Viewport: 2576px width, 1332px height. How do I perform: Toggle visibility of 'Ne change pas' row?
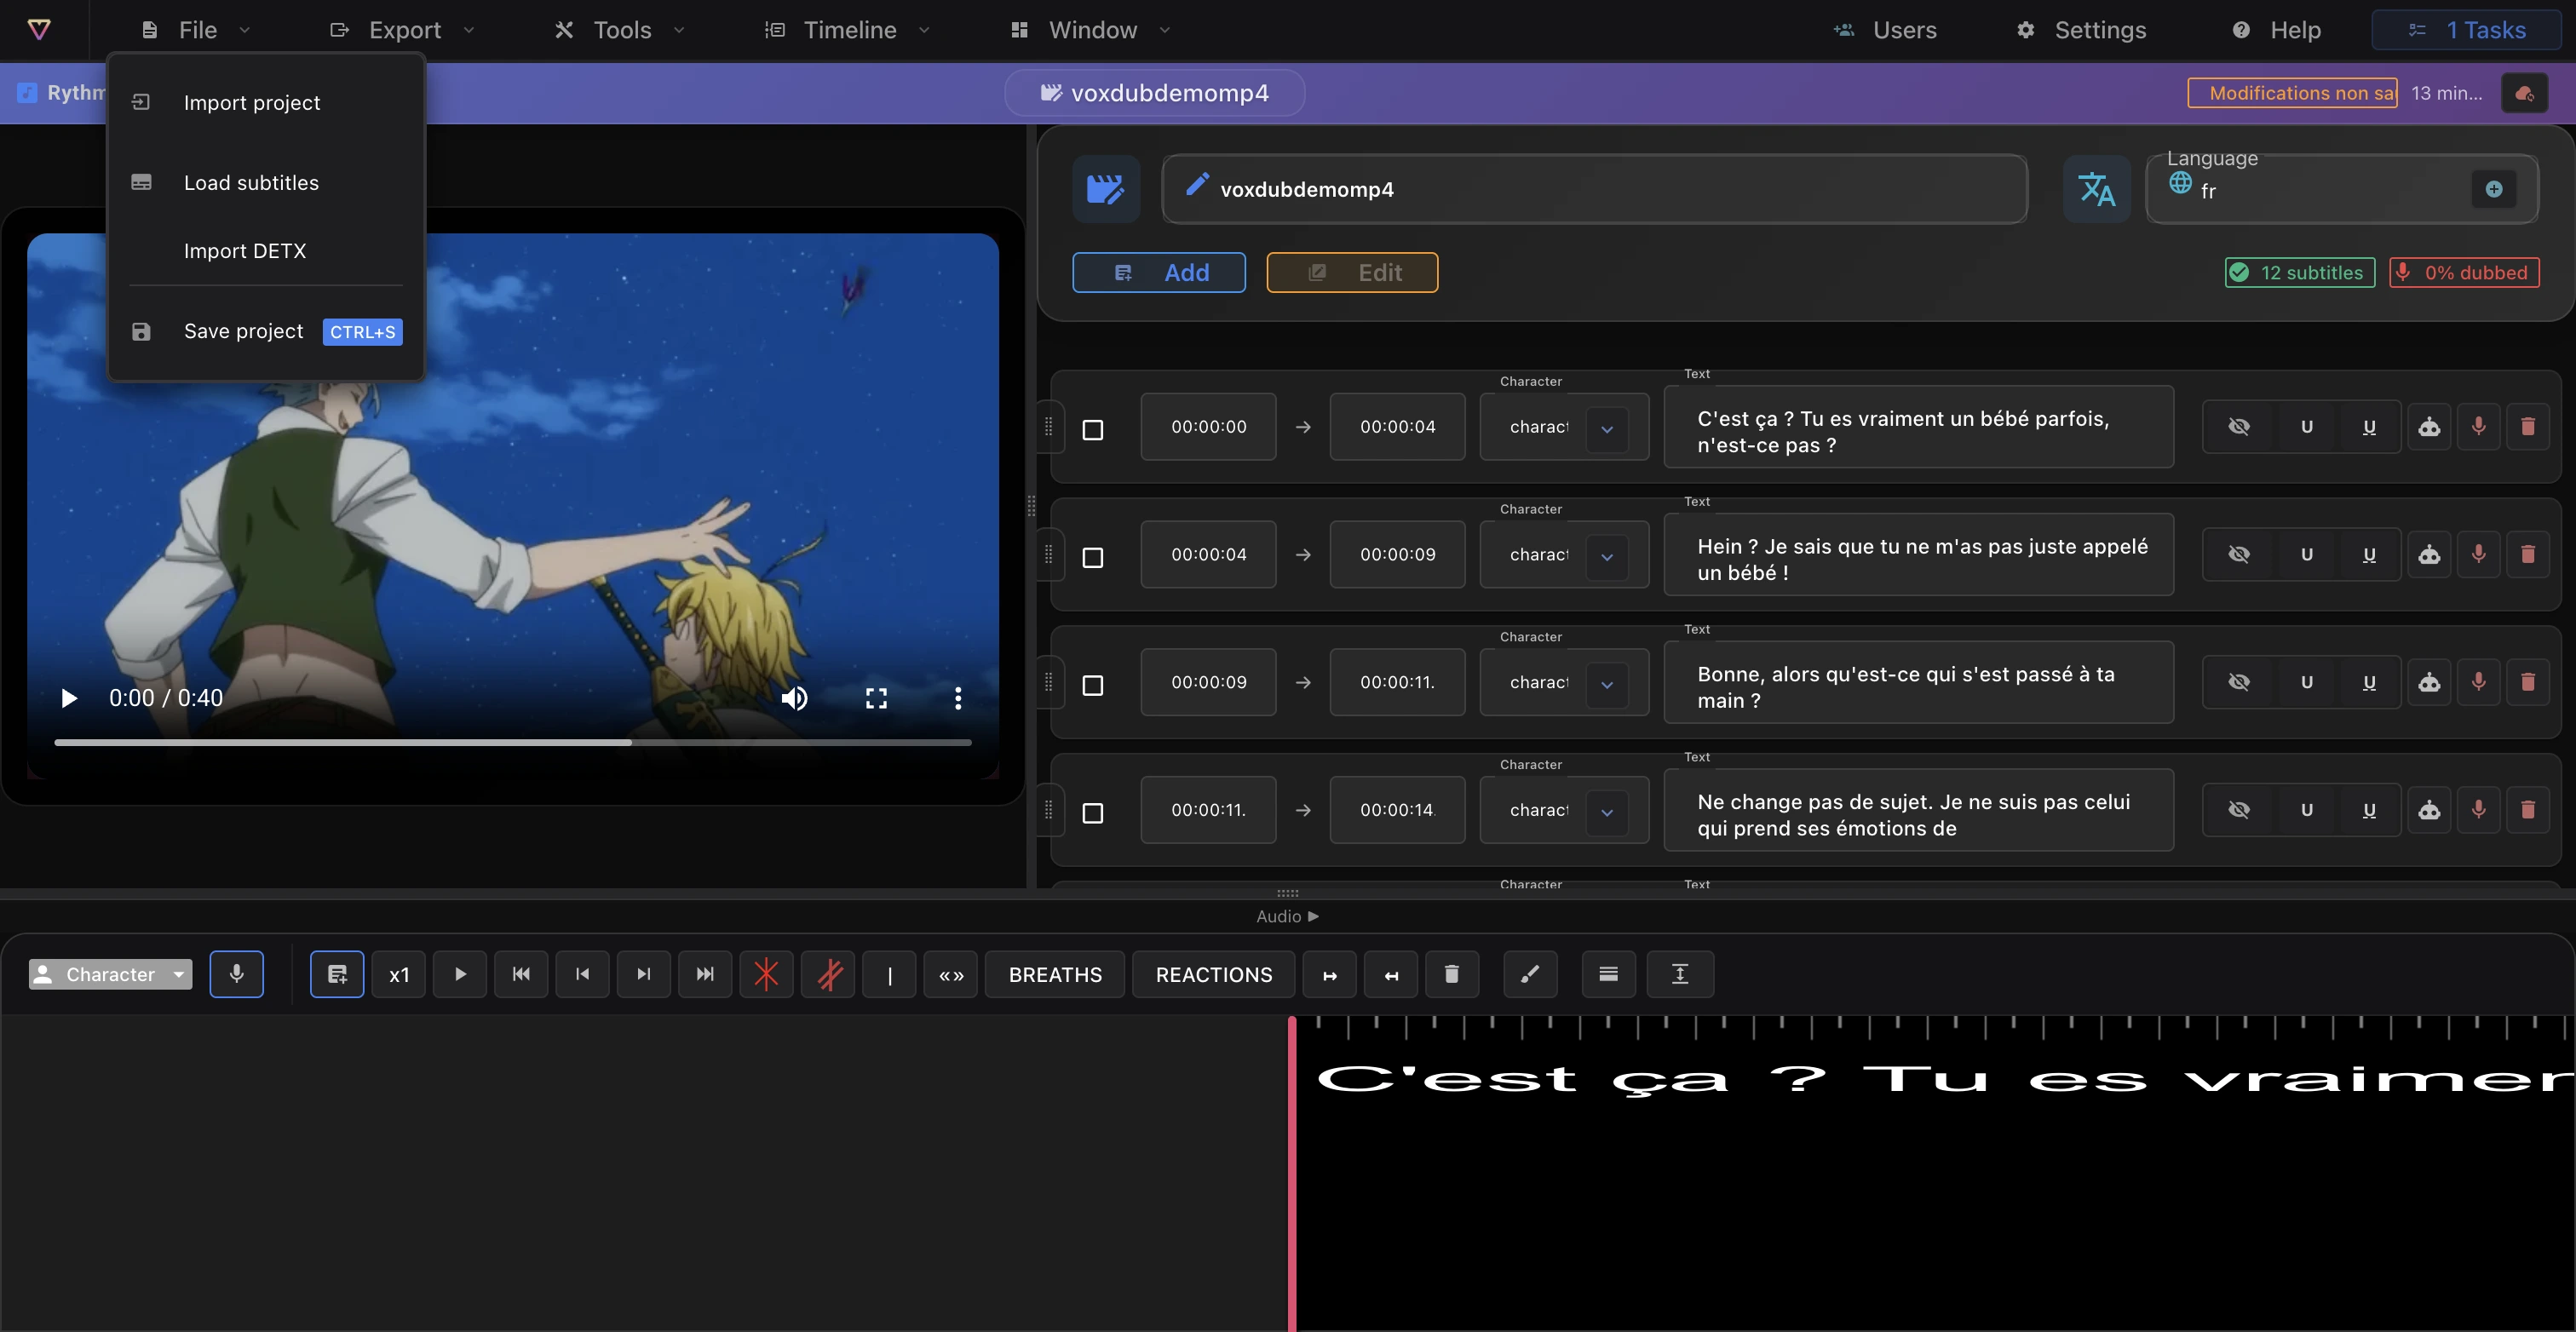pos(2239,811)
